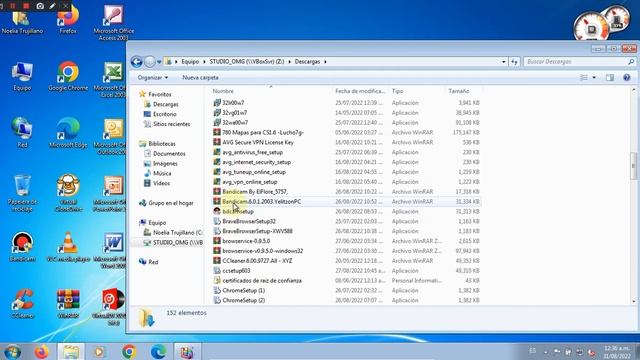The image size is (640, 360).
Task: Open WinRAR desktop shortcut
Action: pyautogui.click(x=68, y=304)
